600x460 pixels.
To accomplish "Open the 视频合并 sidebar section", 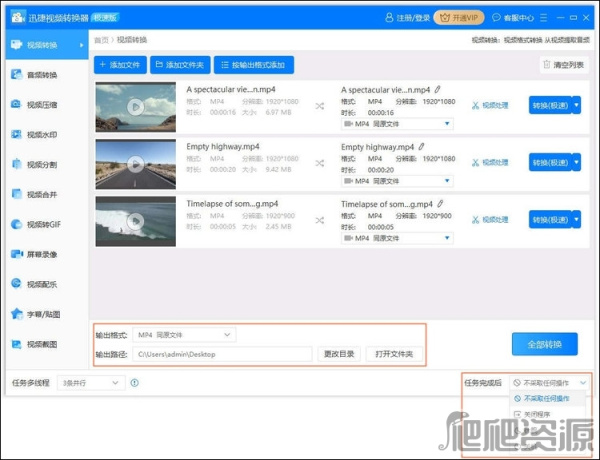I will [47, 194].
